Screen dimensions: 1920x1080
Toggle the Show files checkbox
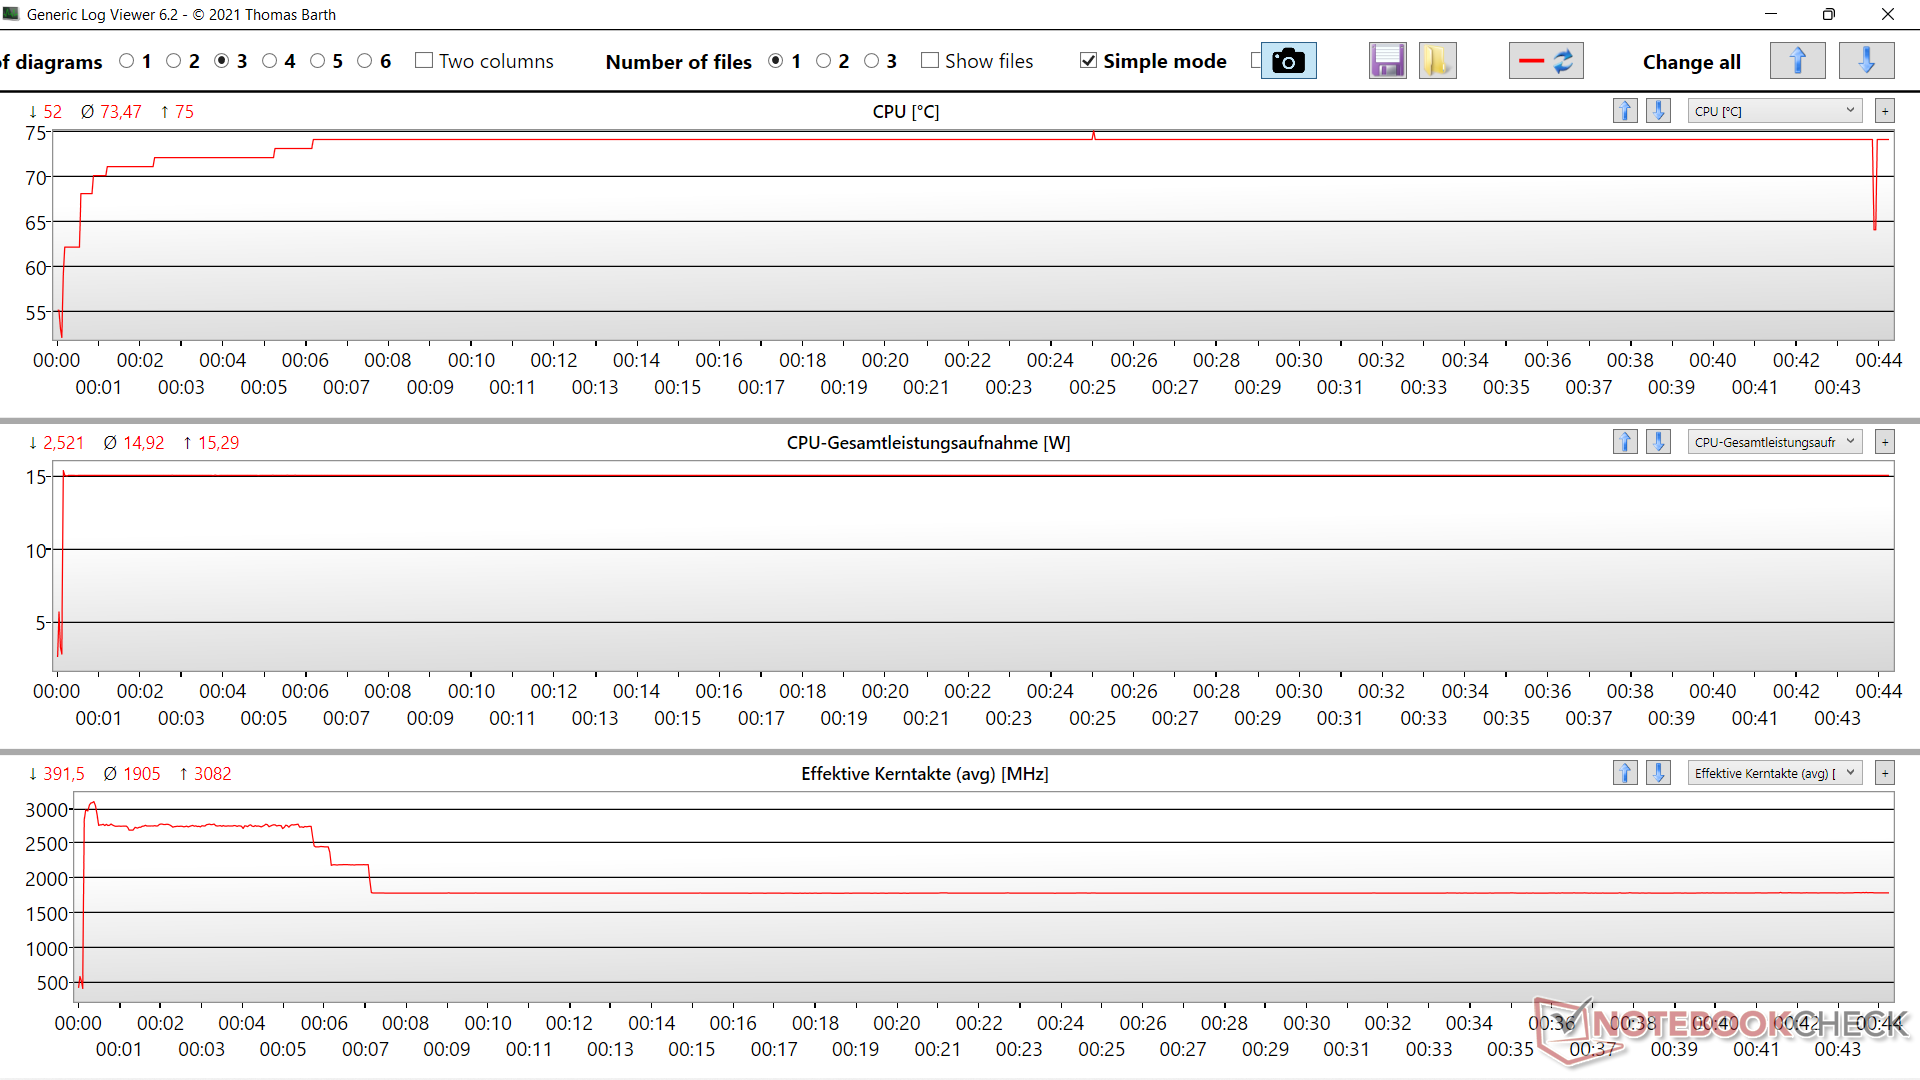[930, 61]
